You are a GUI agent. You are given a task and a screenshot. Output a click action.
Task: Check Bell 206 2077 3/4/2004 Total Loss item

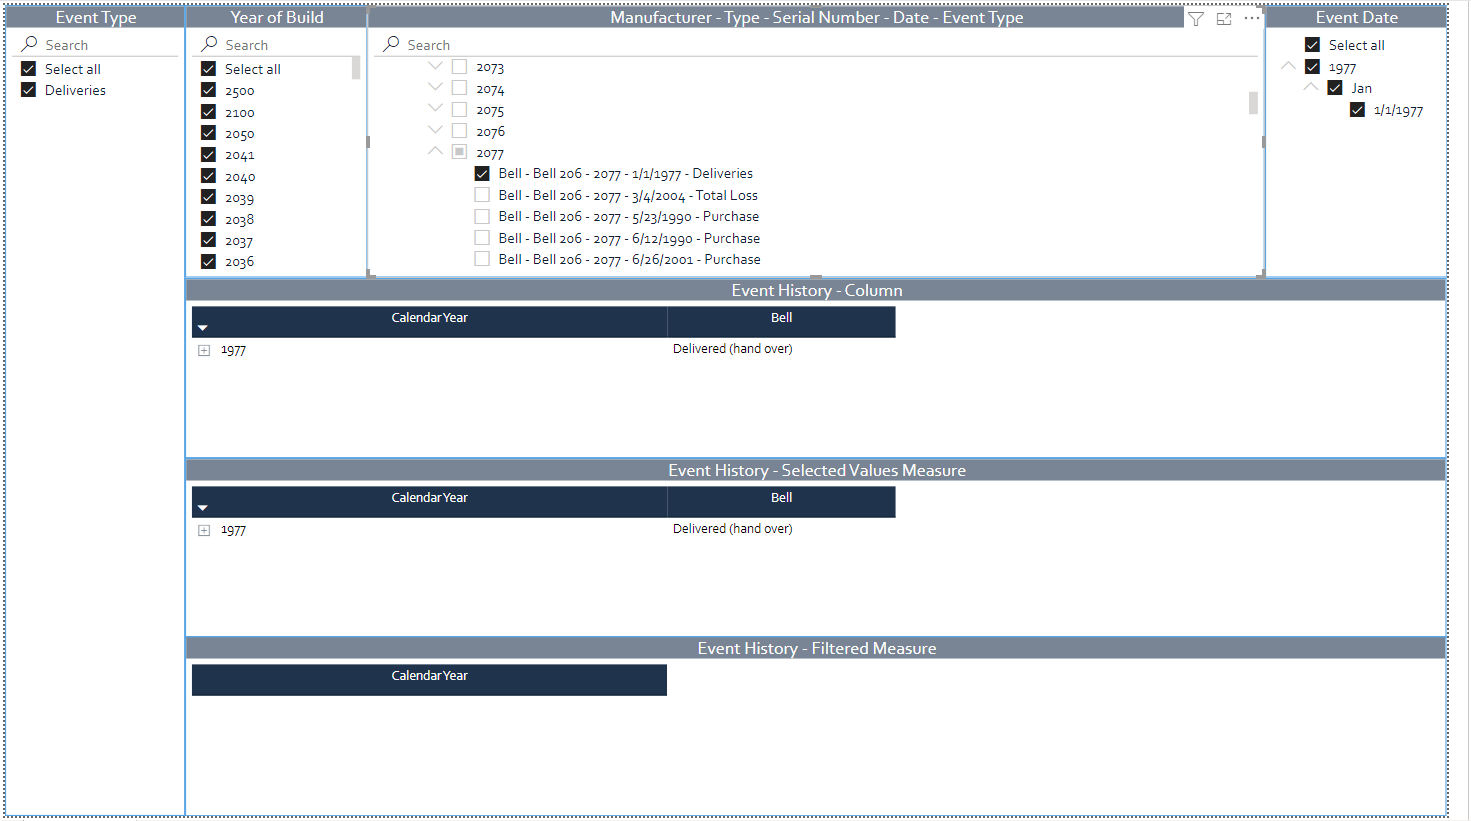click(x=482, y=195)
